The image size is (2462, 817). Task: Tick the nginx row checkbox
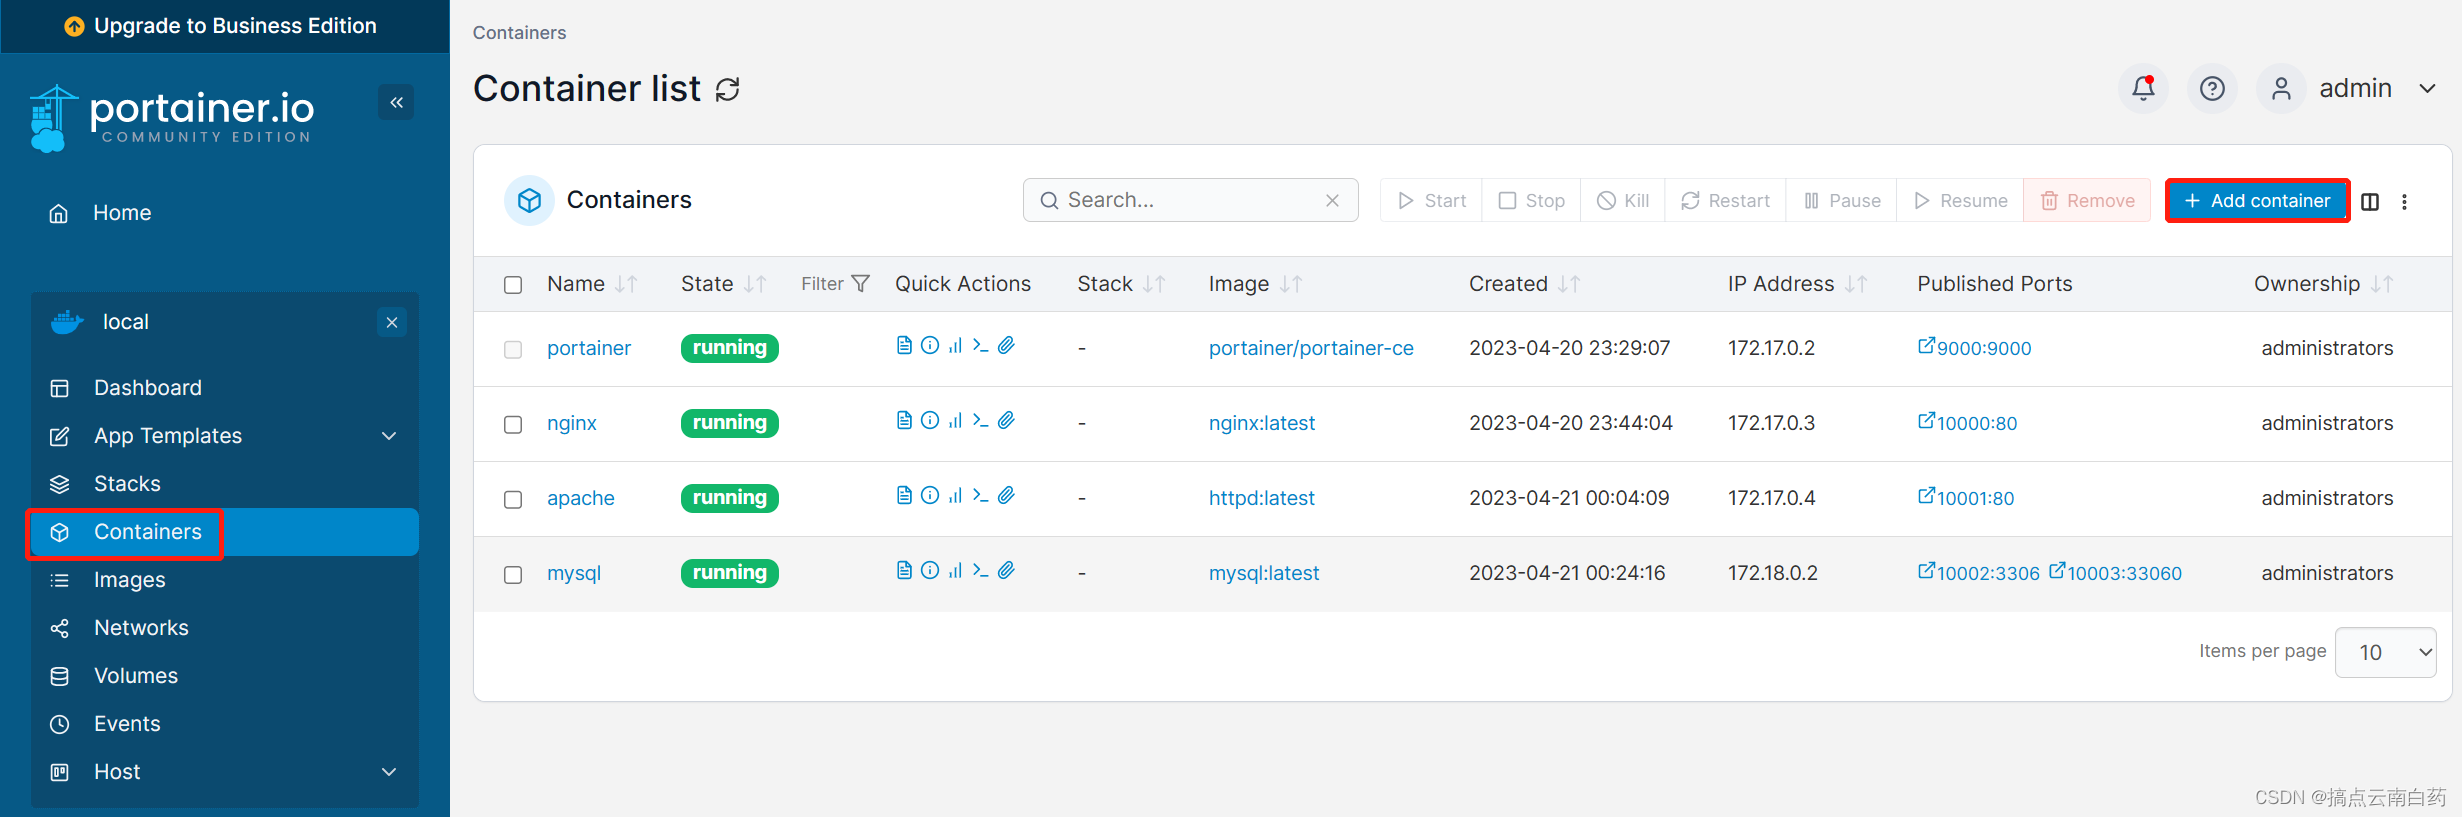tap(513, 425)
